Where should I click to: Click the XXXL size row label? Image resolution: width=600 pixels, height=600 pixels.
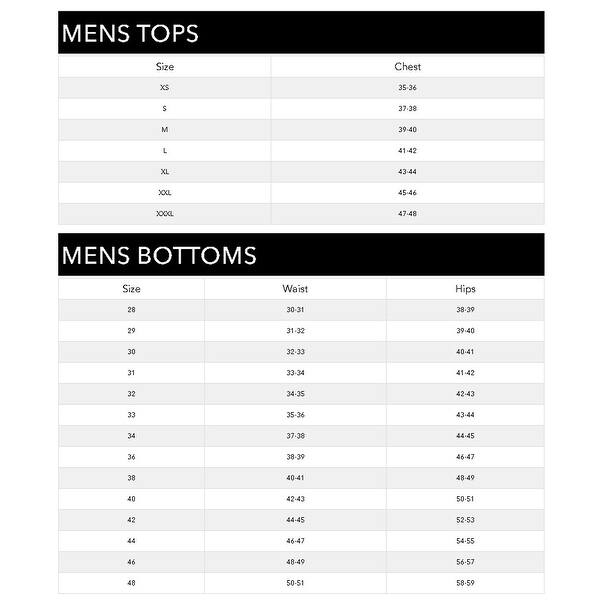[165, 214]
